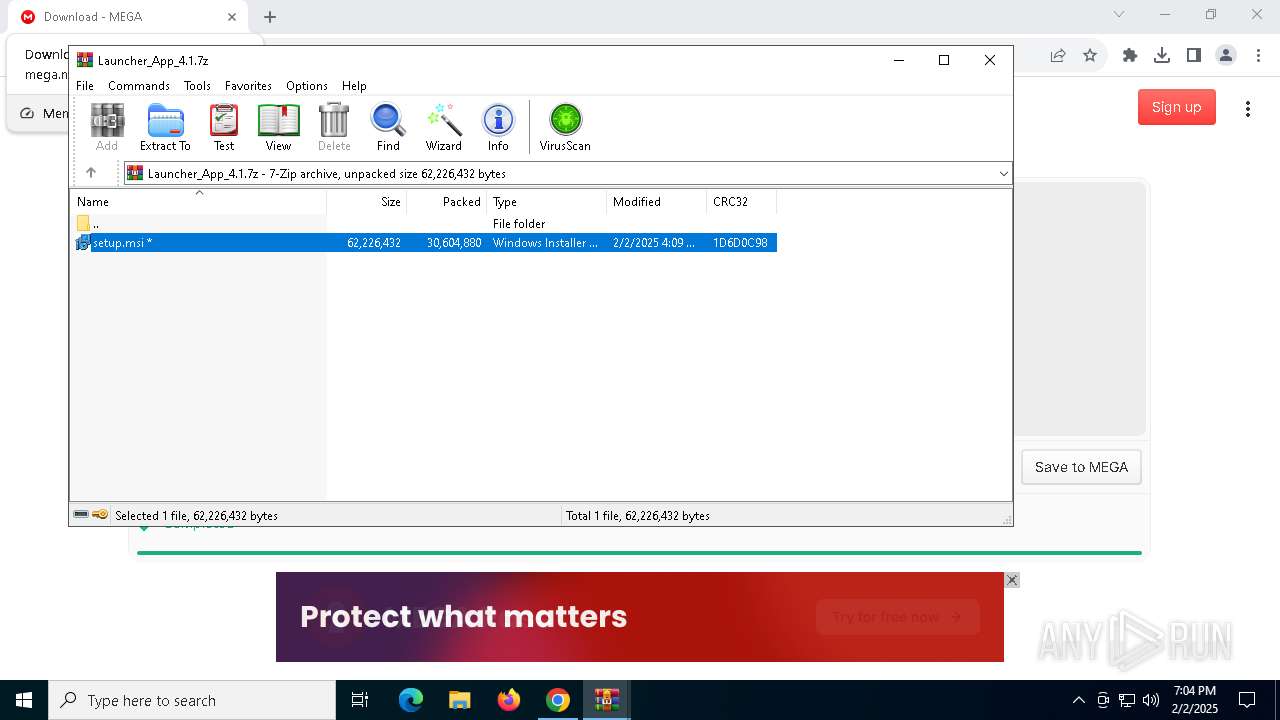The image size is (1280, 720).
Task: Click the 'File folder' type cell
Action: (519, 224)
